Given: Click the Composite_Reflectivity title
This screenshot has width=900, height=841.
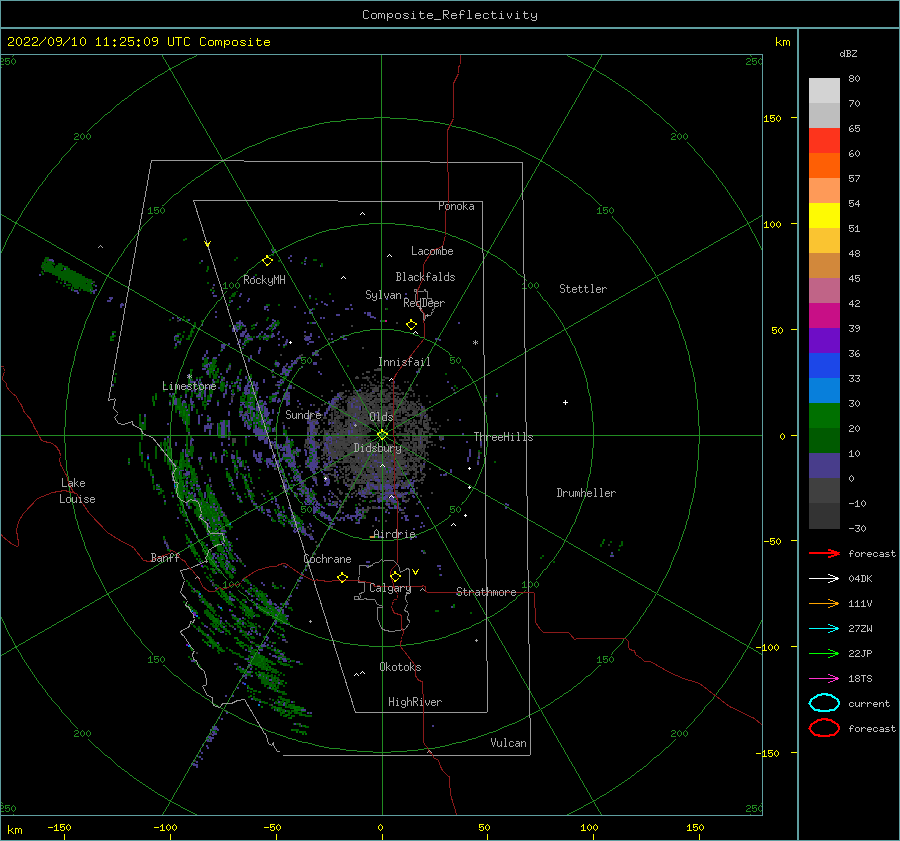Looking at the screenshot, I should point(449,15).
